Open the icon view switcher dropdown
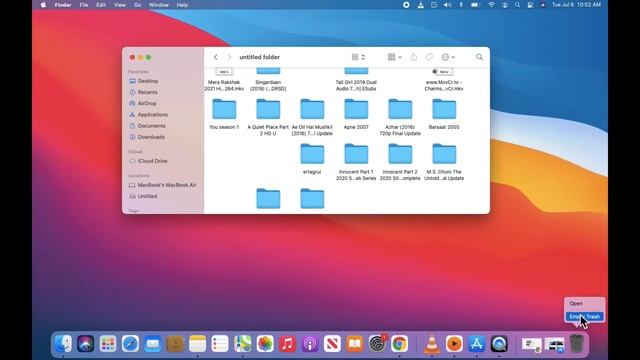 358,57
